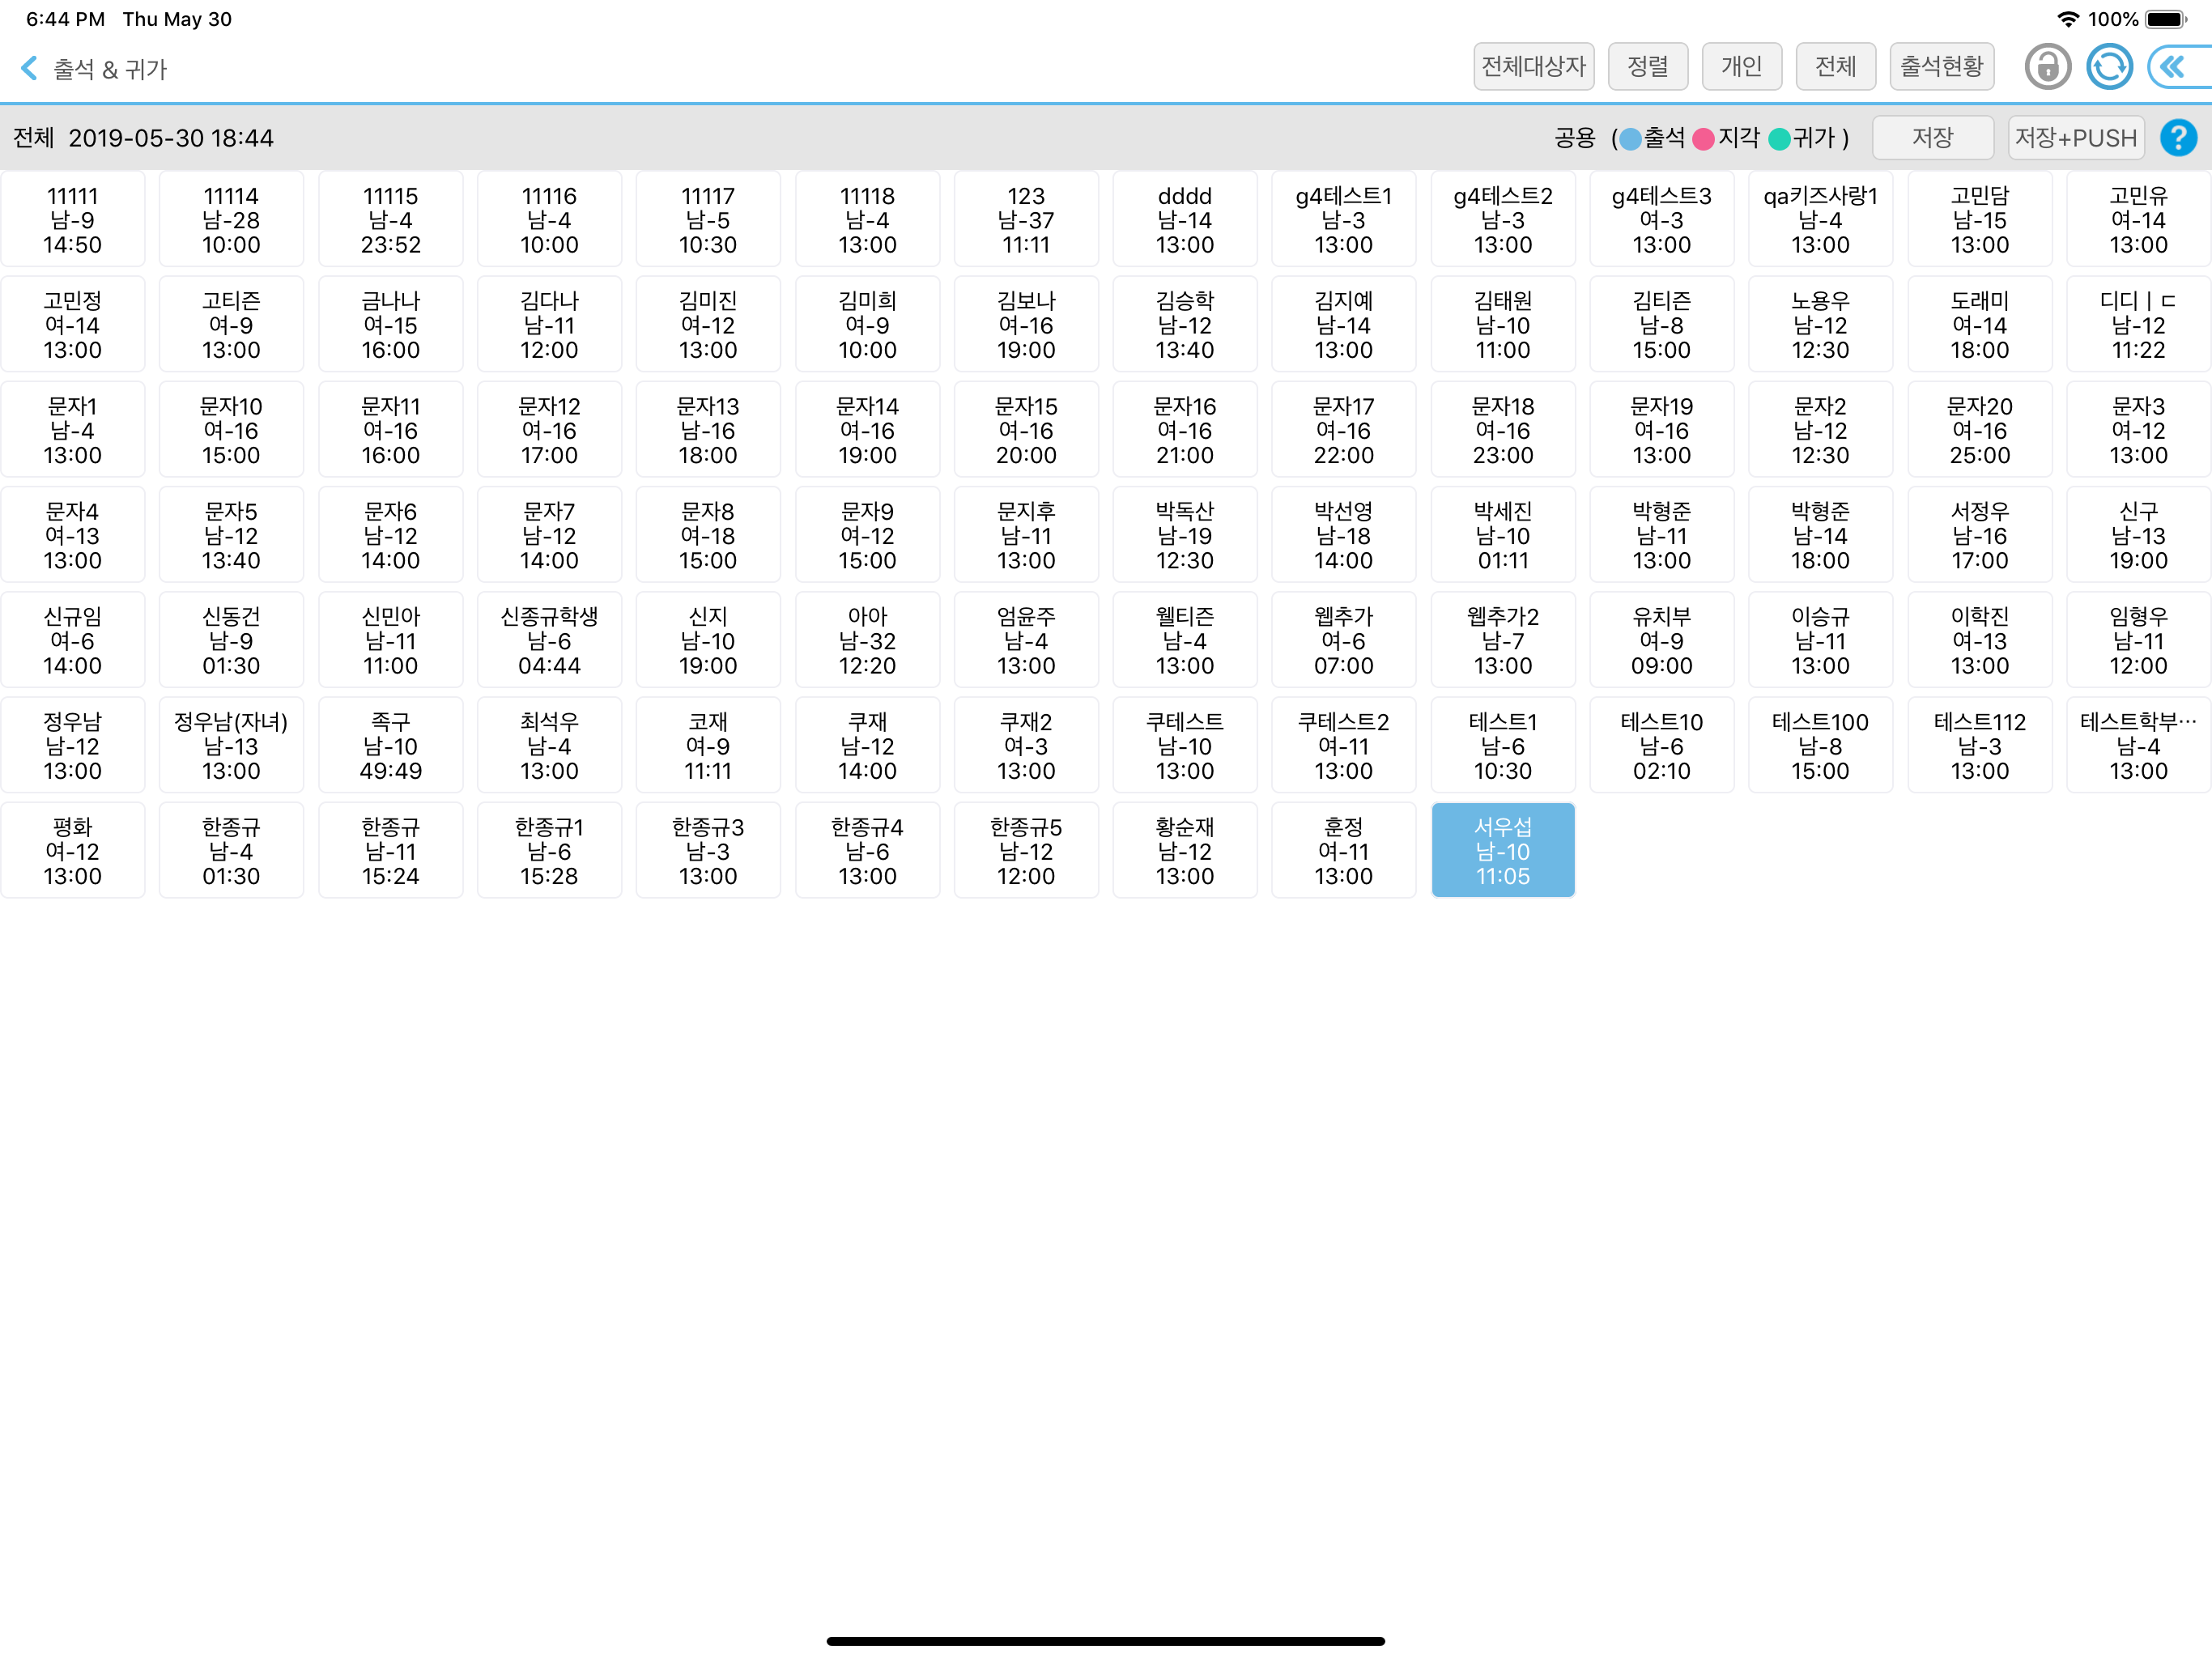This screenshot has width=2212, height=1658.
Task: Select the qa키즈사랑1 student tile
Action: pos(1820,220)
